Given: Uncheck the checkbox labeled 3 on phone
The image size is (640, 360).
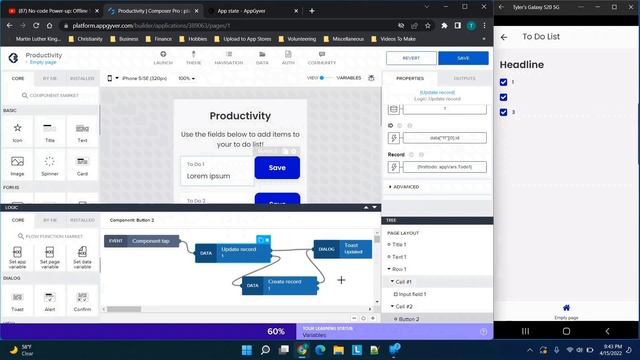Looking at the screenshot, I should coord(503,112).
